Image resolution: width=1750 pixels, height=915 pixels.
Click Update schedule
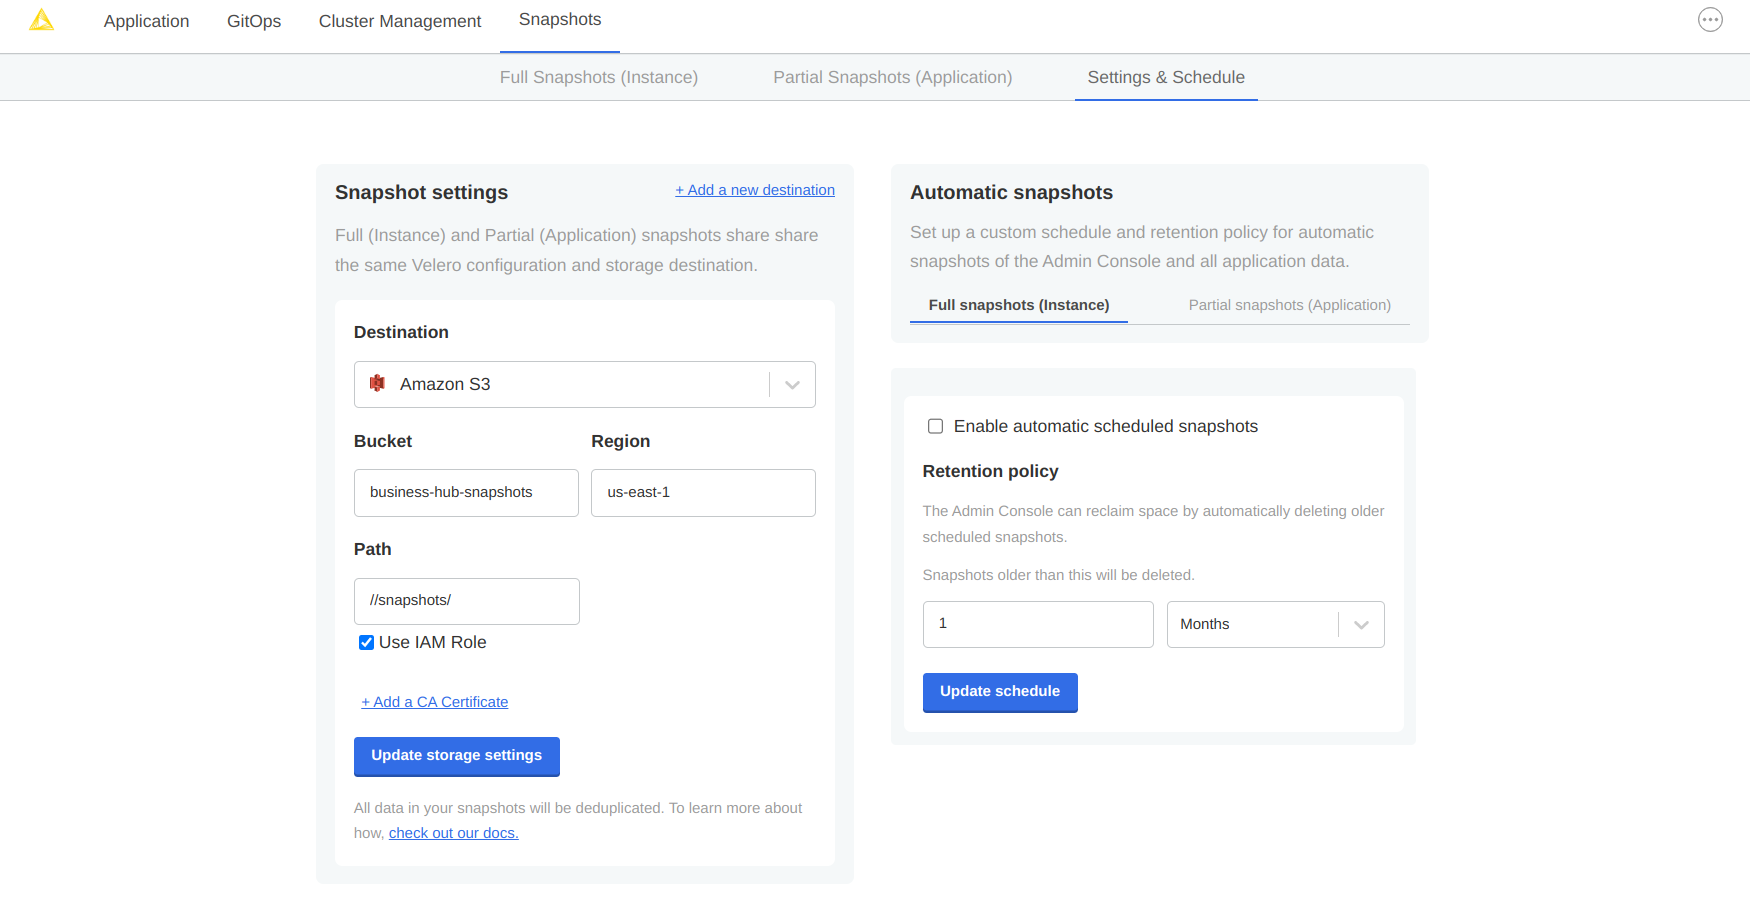[1000, 692]
